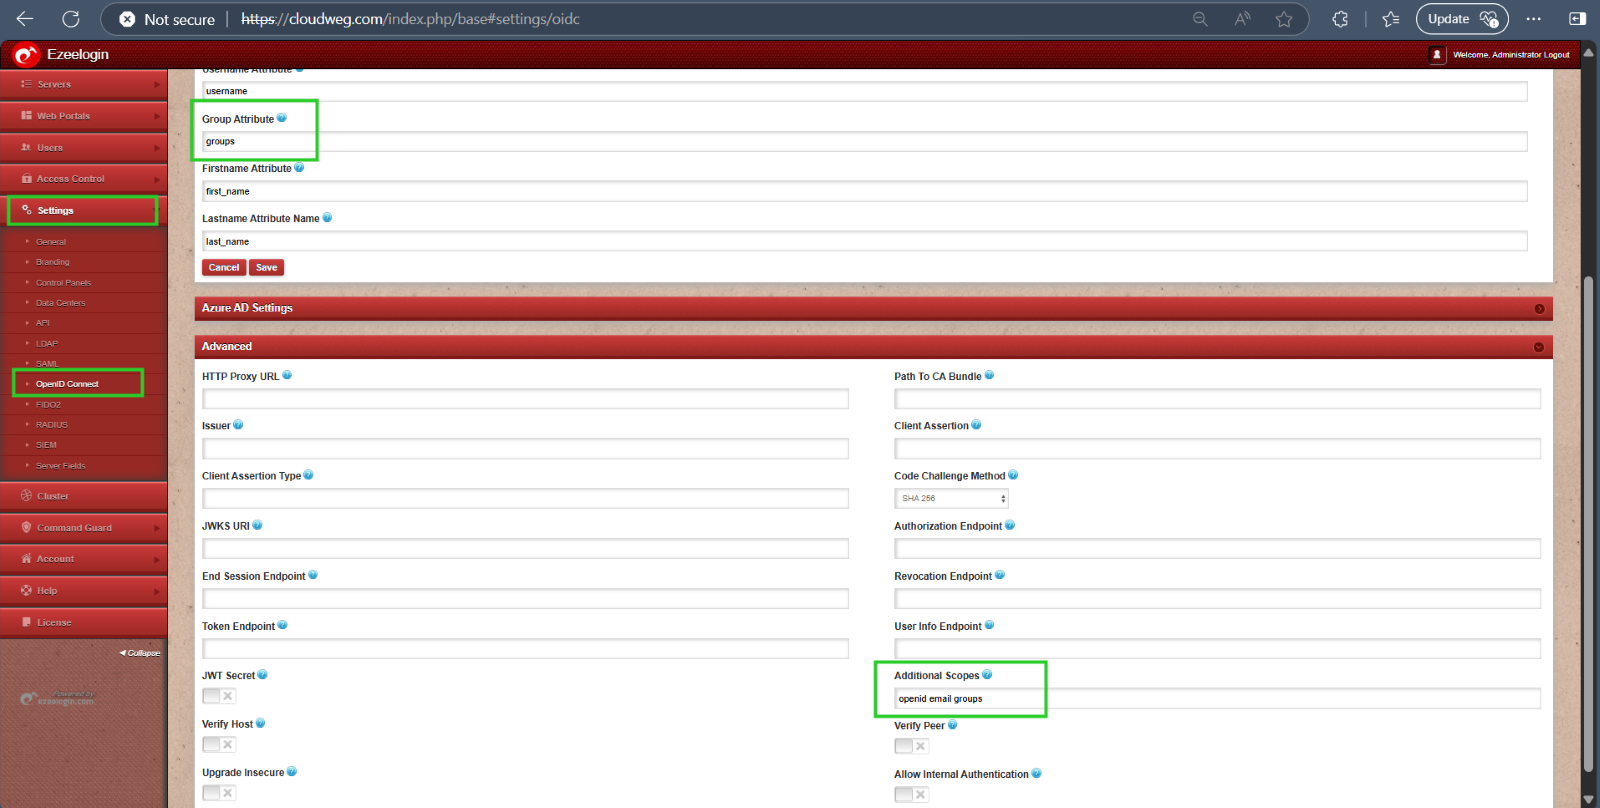
Task: Click help icon next to Path To CA Bundle
Action: coord(989,375)
